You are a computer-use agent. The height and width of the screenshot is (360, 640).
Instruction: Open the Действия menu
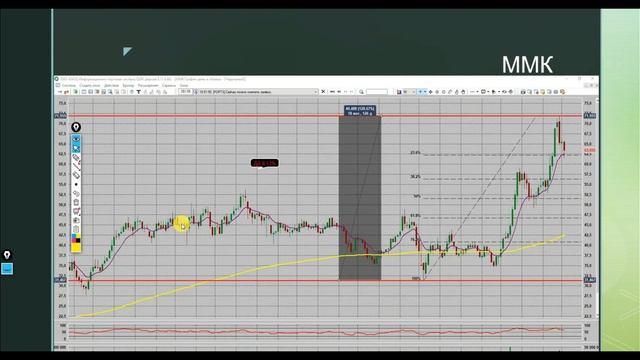point(111,86)
